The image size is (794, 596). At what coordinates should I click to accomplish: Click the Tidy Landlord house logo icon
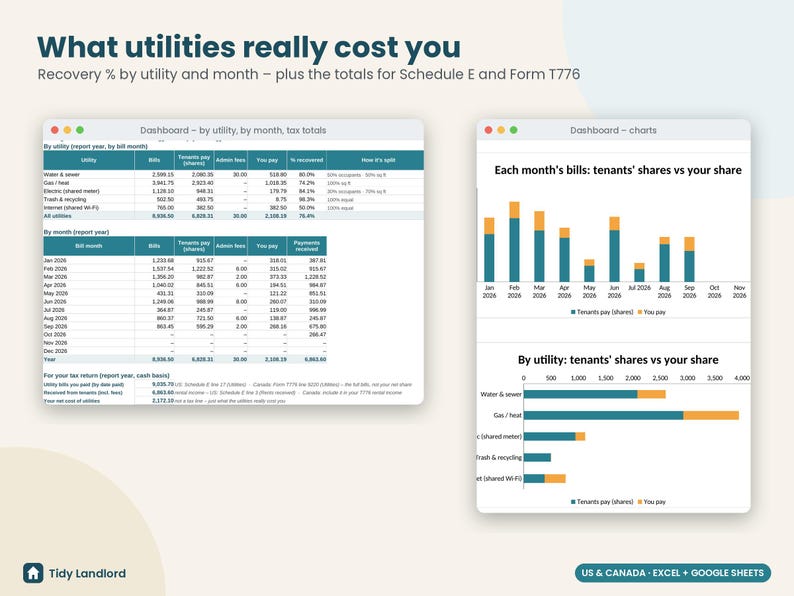(x=33, y=573)
